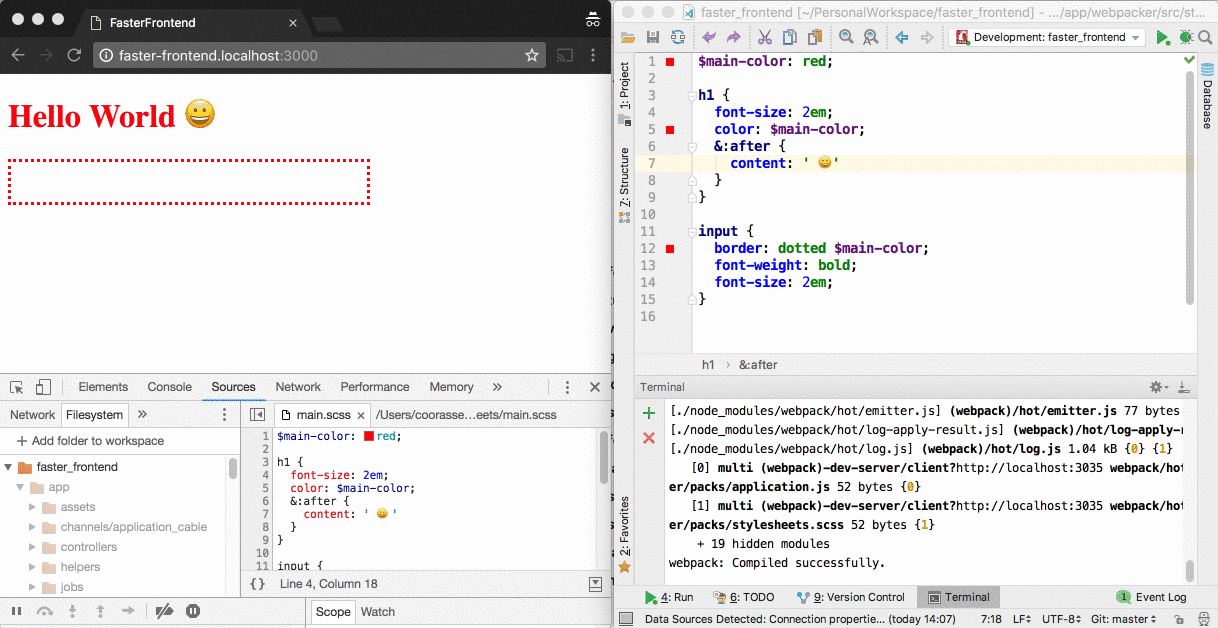The image size is (1218, 628).
Task: Bookmark the page with the star icon
Action: [532, 55]
